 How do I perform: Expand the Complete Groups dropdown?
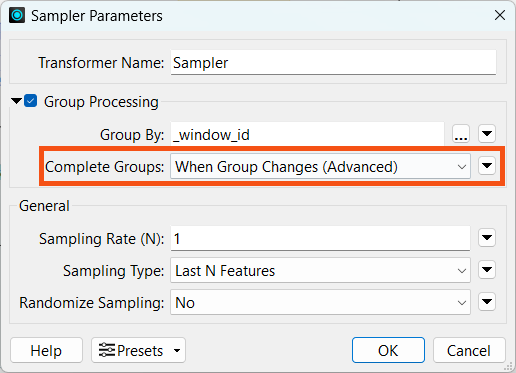click(320, 166)
